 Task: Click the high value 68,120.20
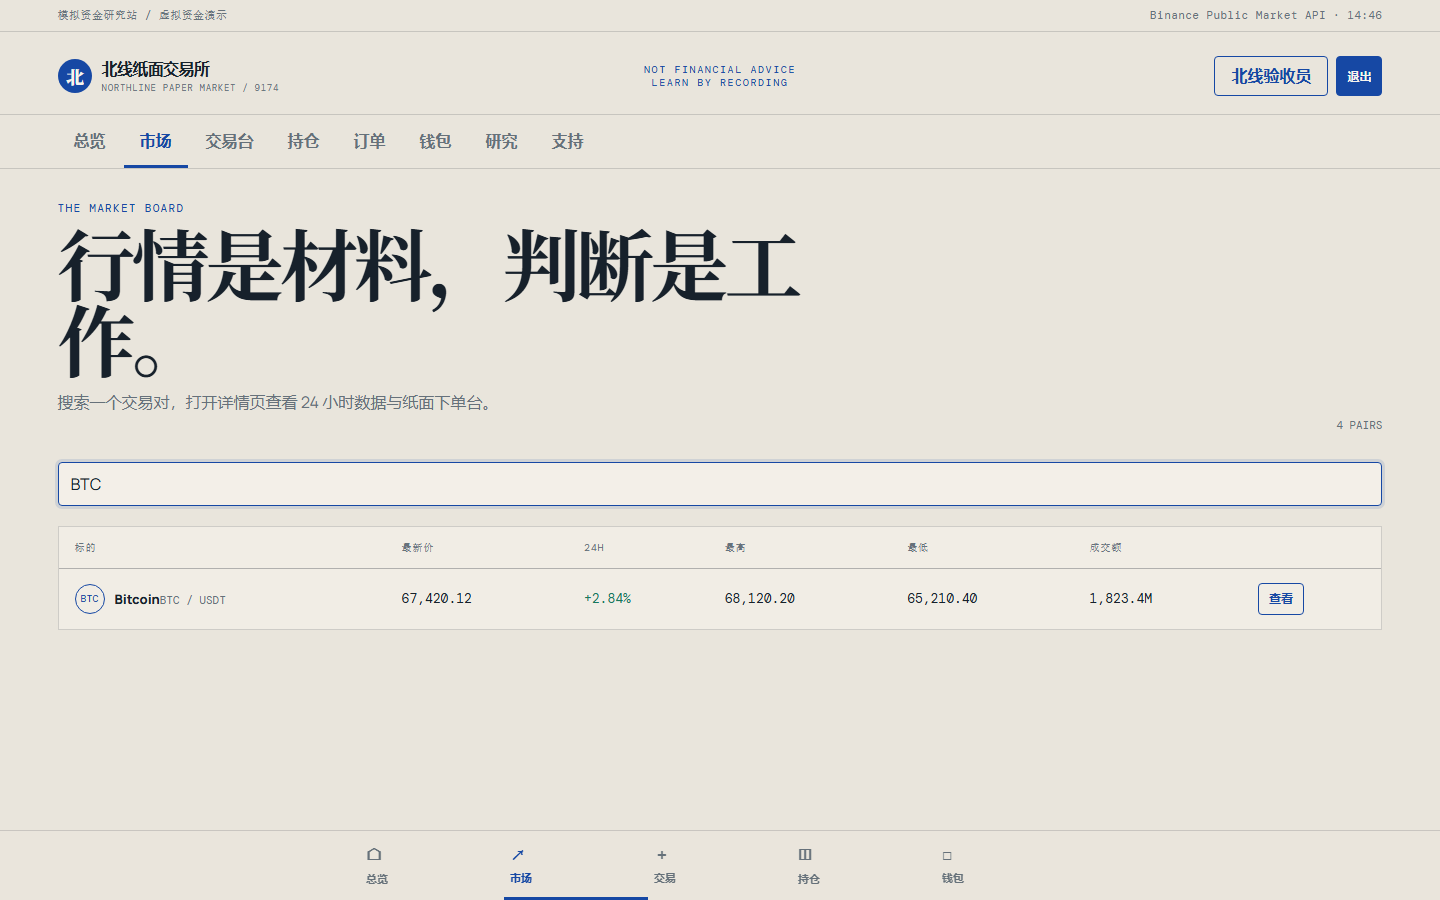click(x=760, y=598)
